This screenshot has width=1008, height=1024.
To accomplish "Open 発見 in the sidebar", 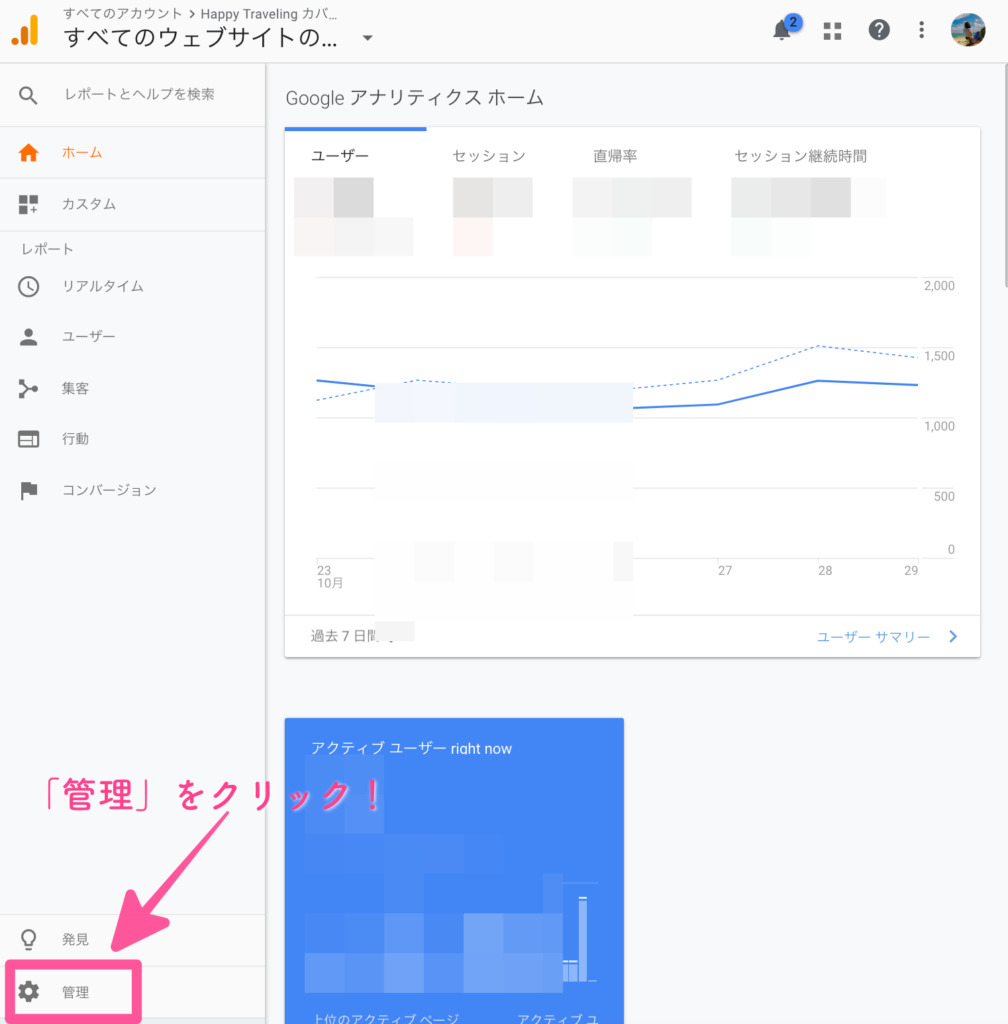I will pyautogui.click(x=133, y=939).
